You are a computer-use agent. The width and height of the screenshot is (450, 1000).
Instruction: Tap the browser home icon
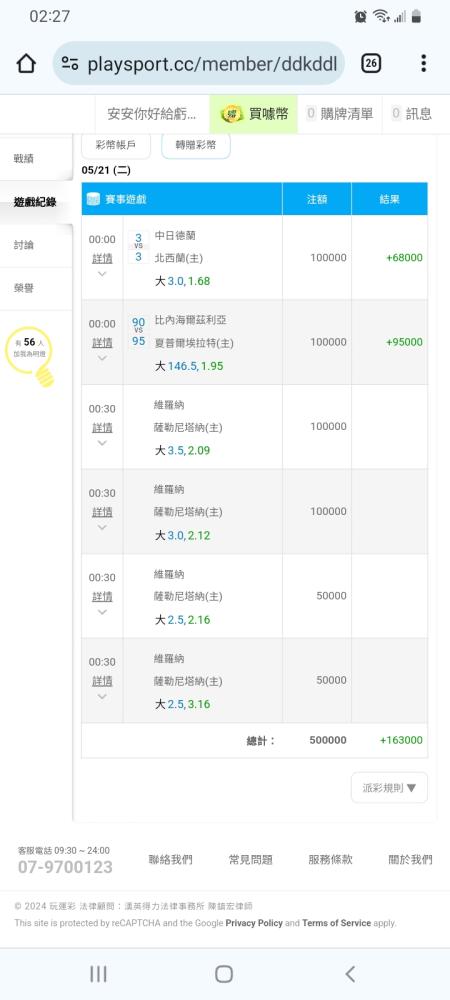[x=26, y=63]
